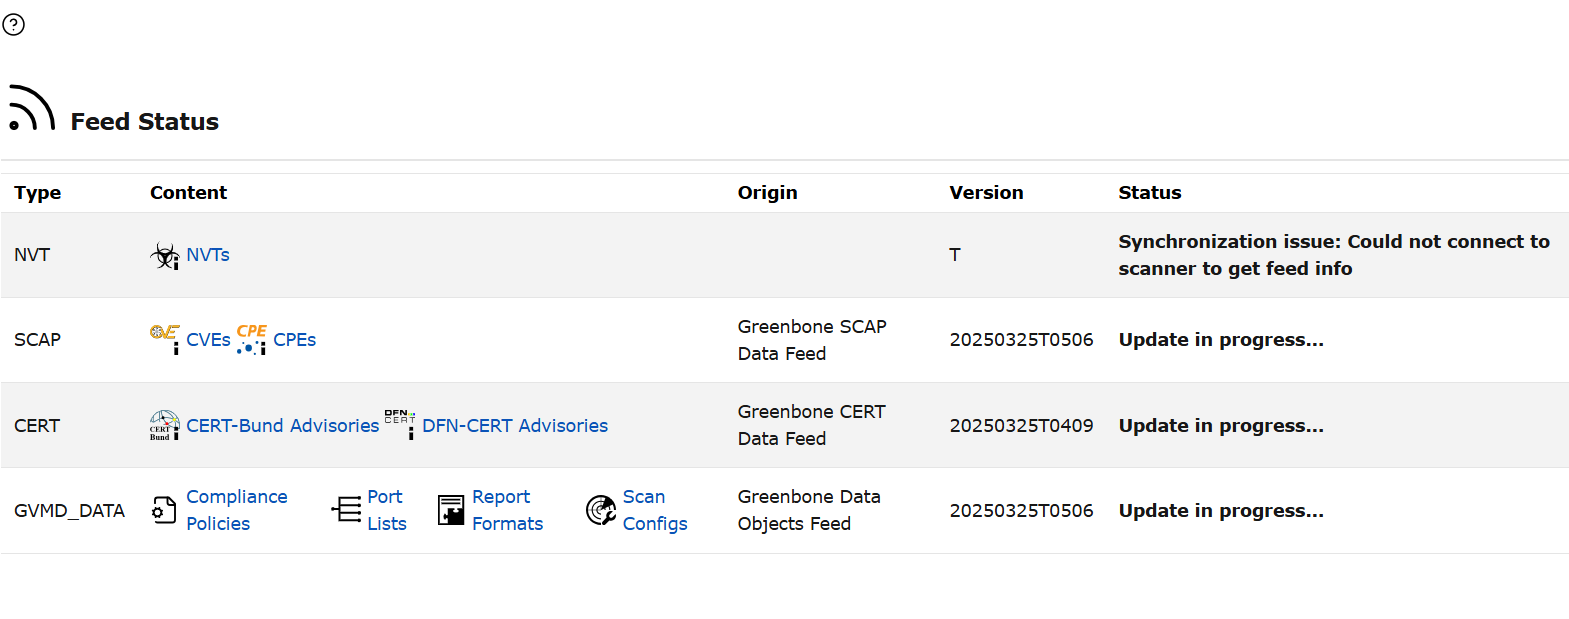Open CERT-Bund Advisories link
This screenshot has width=1569, height=619.
pos(283,426)
